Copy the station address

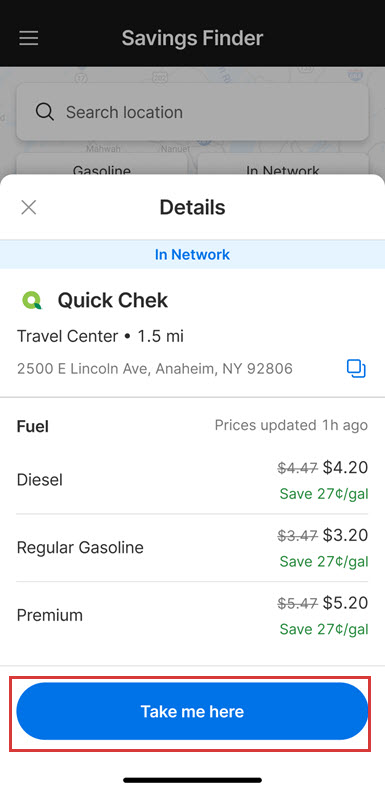[x=356, y=368]
